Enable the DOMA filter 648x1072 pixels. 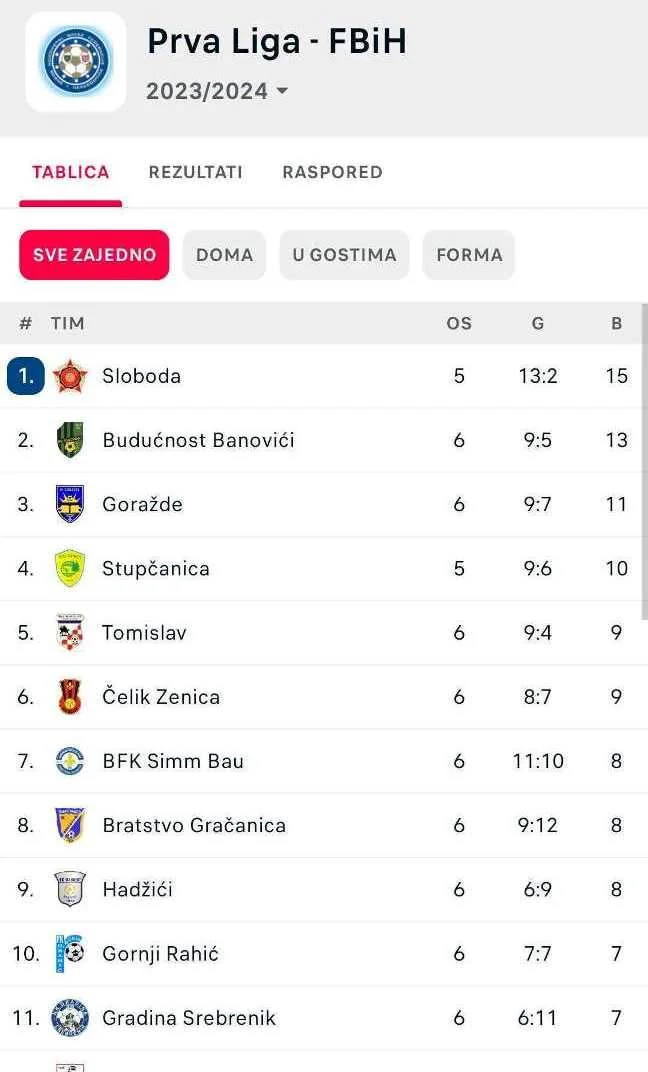pyautogui.click(x=224, y=255)
